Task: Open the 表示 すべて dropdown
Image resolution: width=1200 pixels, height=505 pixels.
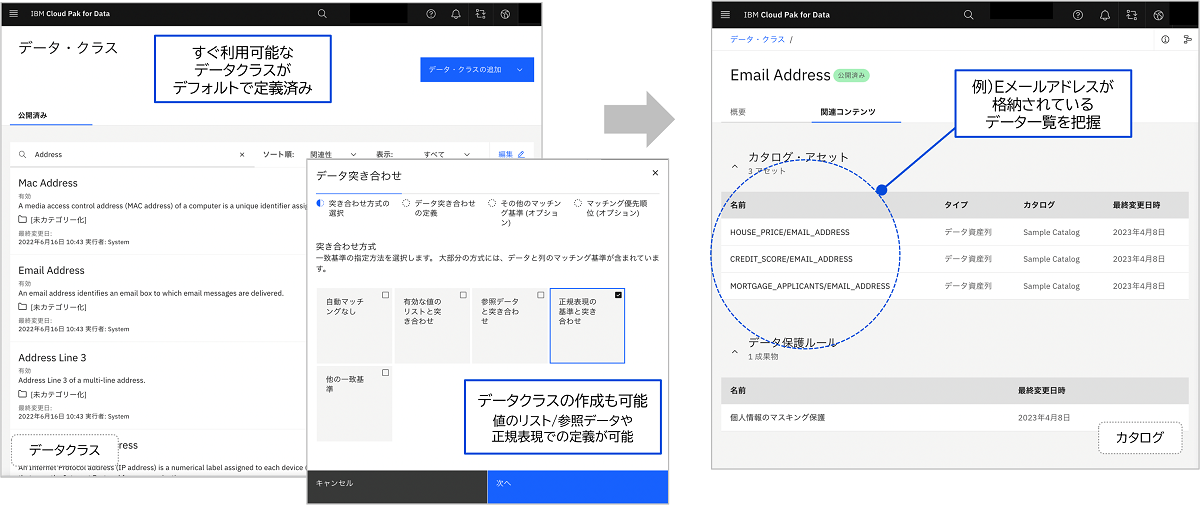Action: pyautogui.click(x=446, y=155)
